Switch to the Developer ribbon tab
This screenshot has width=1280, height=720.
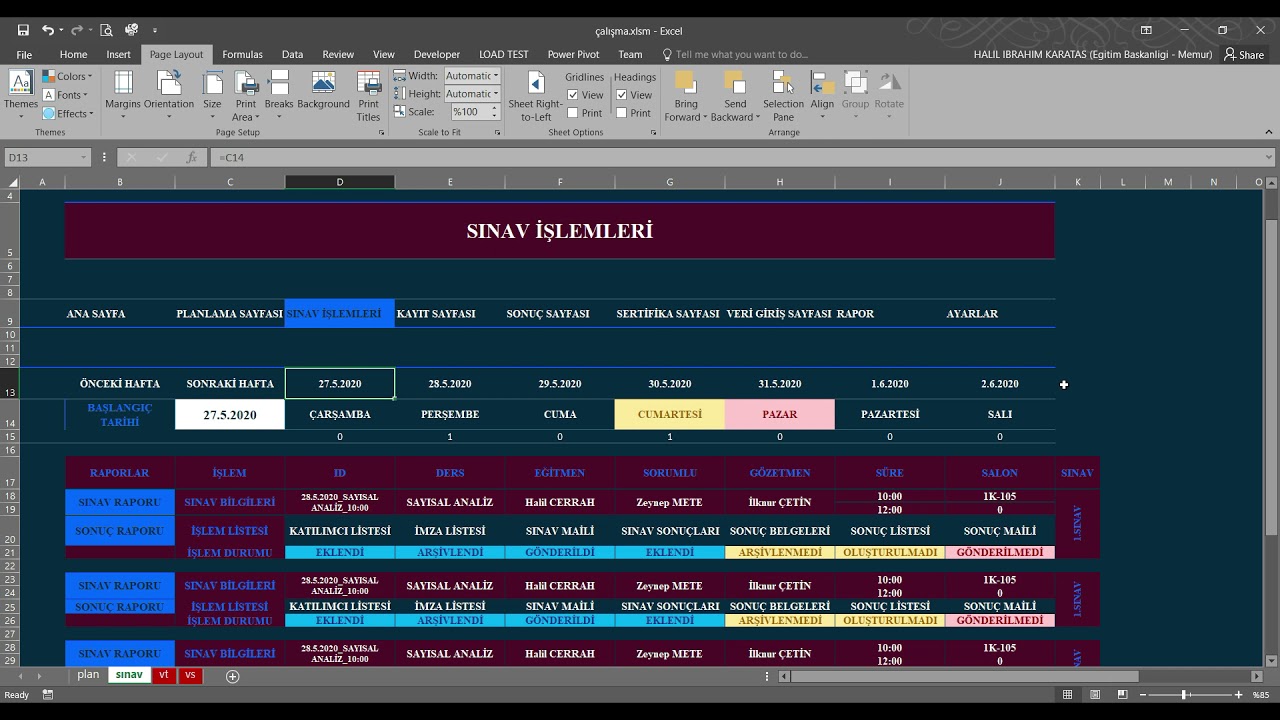[x=437, y=54]
